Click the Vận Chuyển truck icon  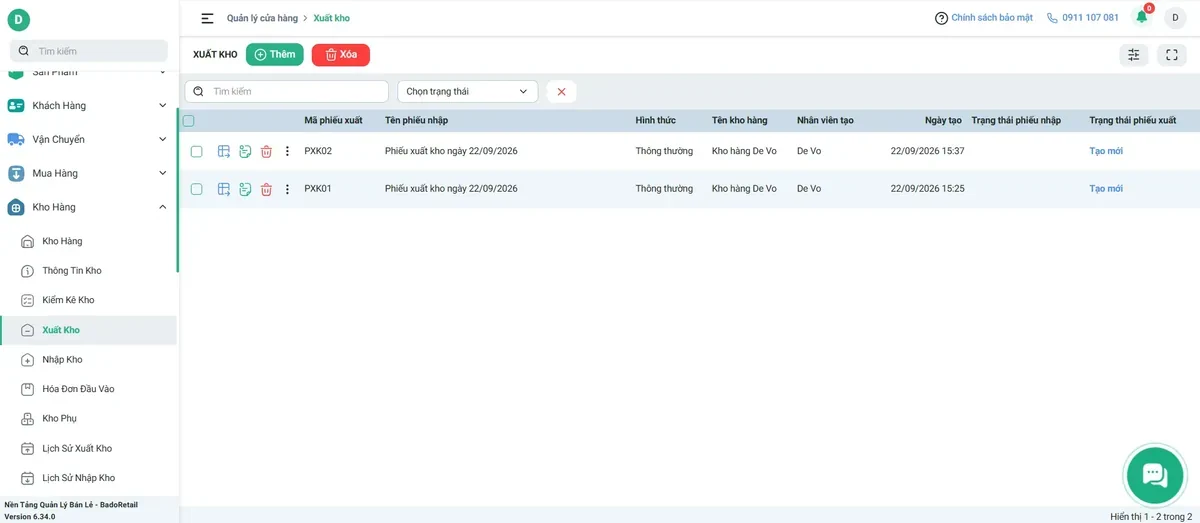click(16, 139)
